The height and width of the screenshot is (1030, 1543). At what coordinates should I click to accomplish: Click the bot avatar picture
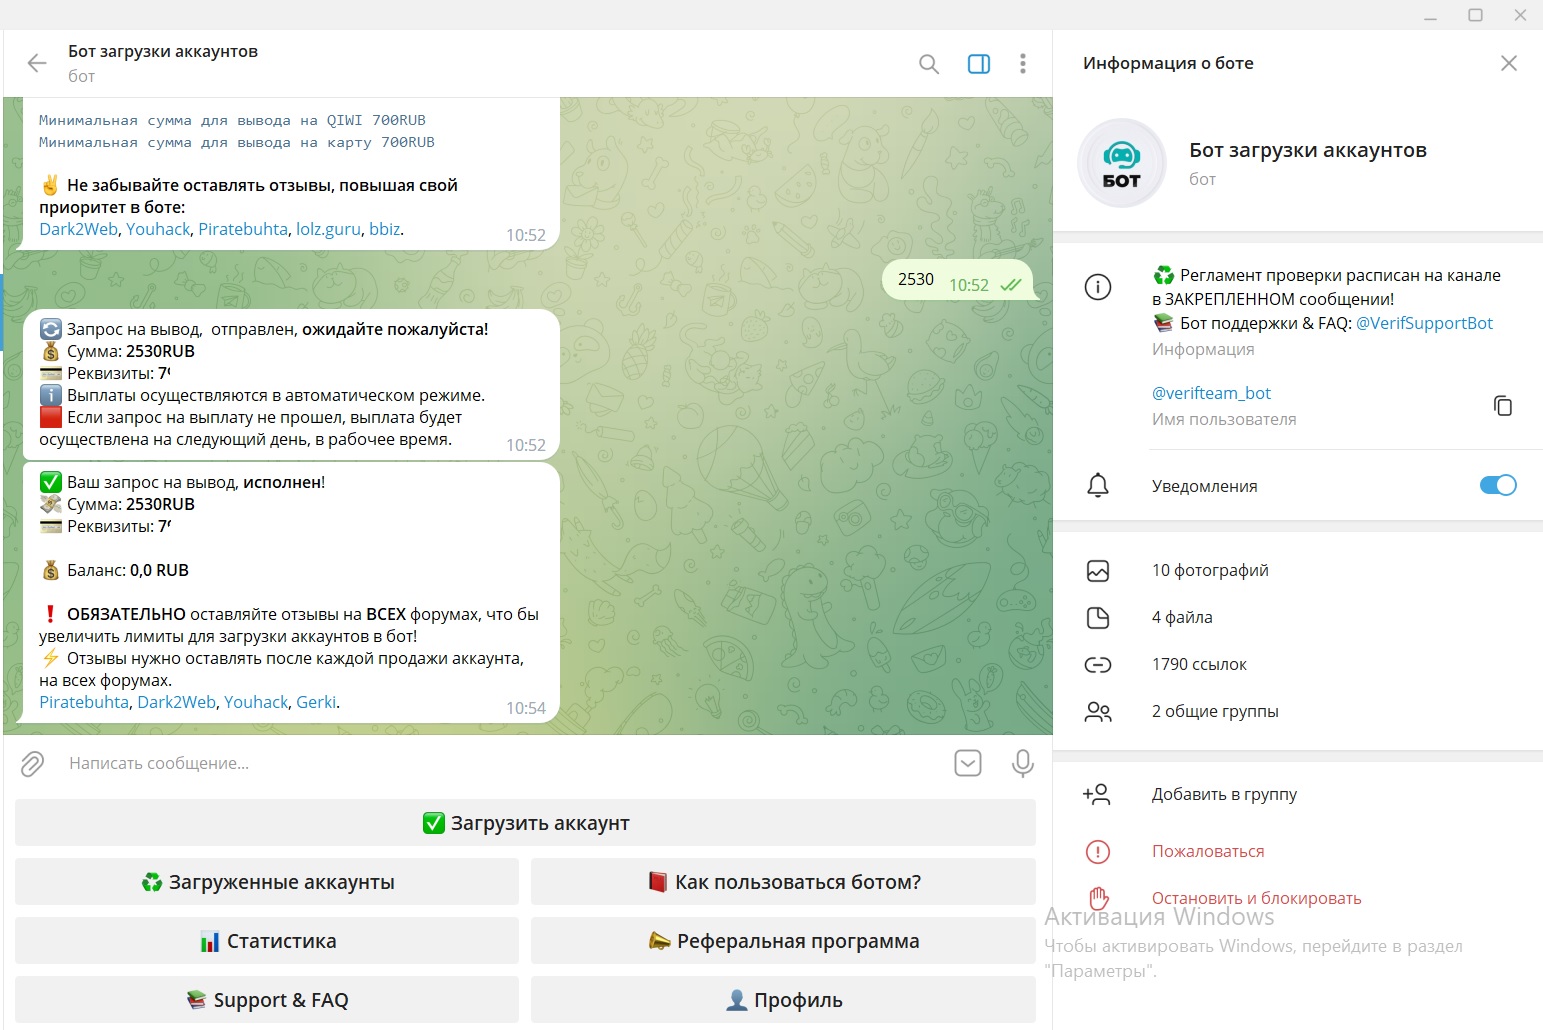click(1121, 163)
